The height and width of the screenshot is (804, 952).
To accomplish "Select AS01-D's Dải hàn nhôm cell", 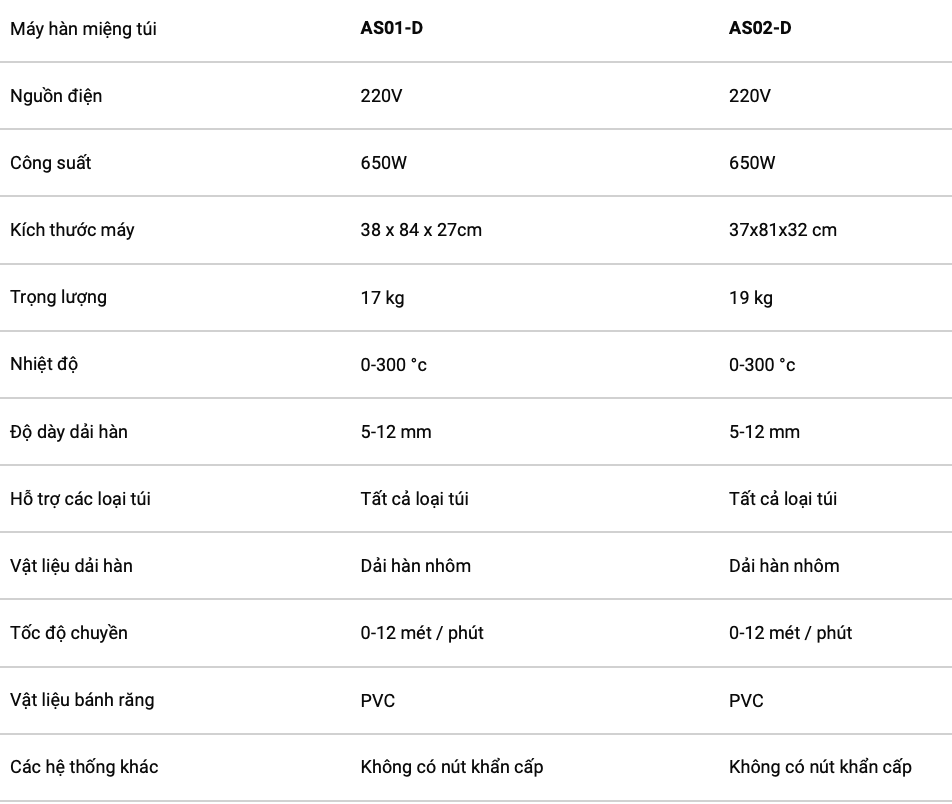I will (x=416, y=566).
